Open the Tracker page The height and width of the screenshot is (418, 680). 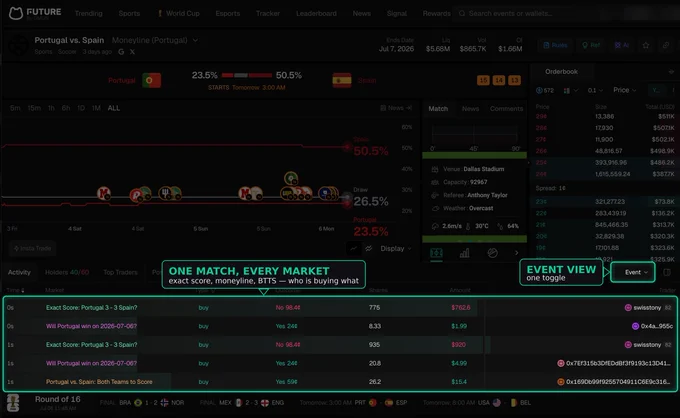click(268, 13)
